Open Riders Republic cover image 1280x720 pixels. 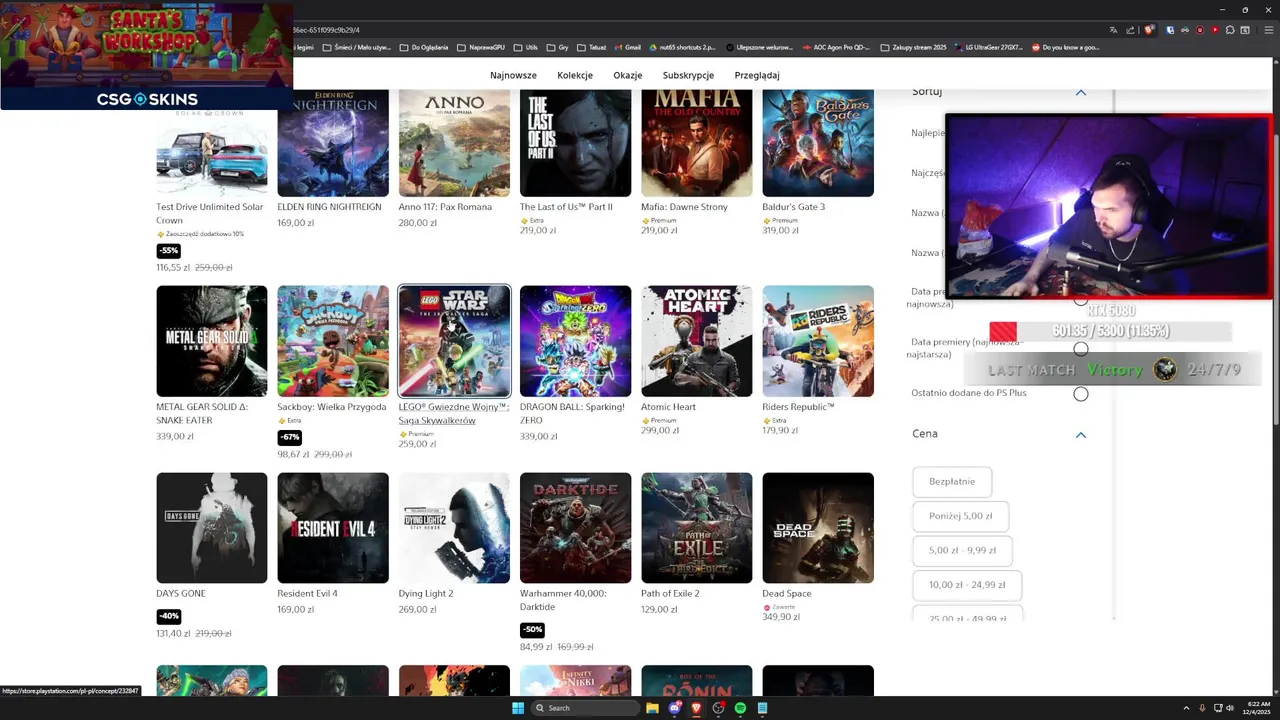818,341
